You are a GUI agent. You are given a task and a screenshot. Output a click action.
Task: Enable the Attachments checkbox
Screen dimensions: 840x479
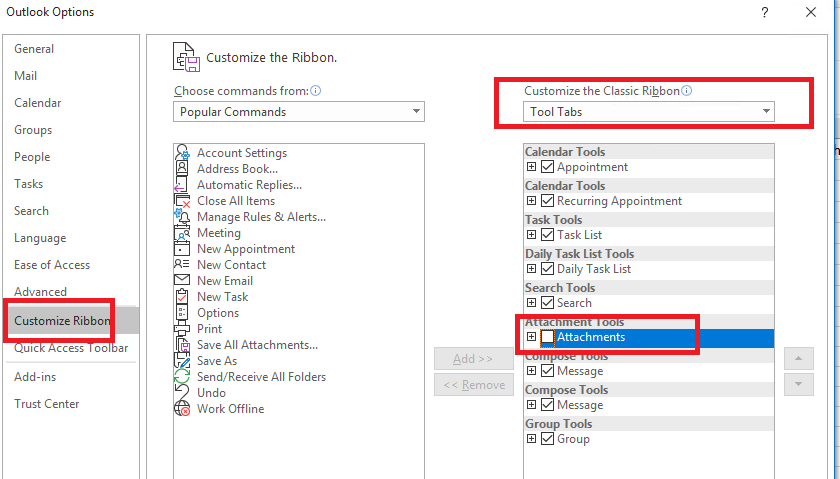547,336
